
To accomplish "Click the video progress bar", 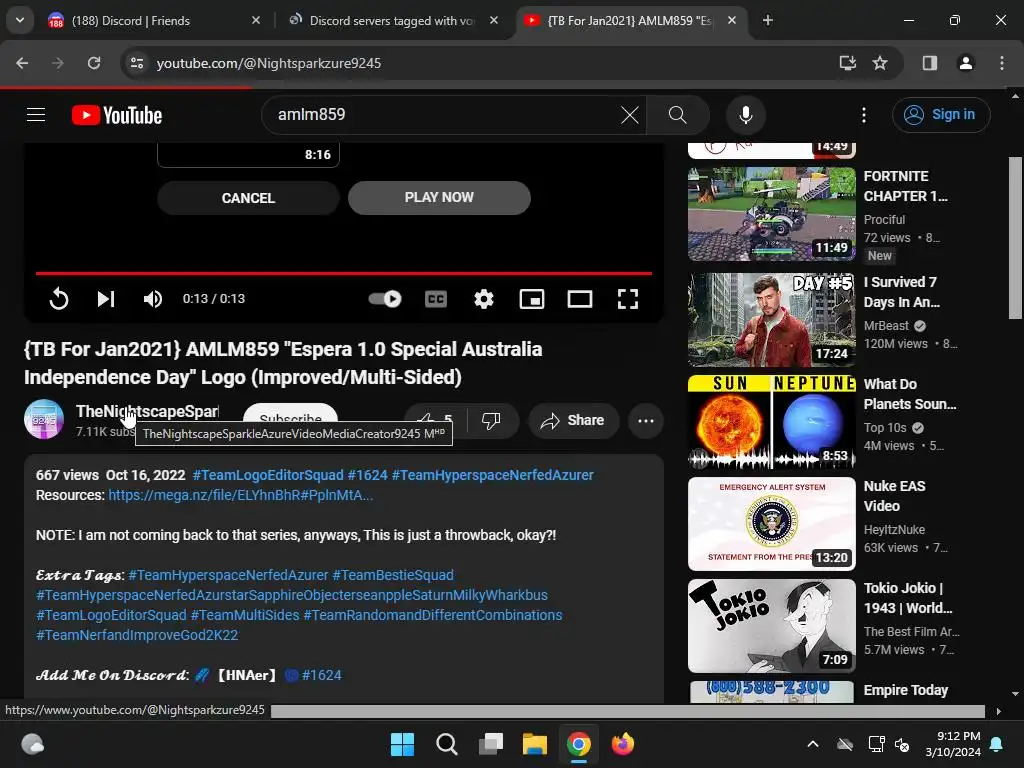I will tap(344, 273).
